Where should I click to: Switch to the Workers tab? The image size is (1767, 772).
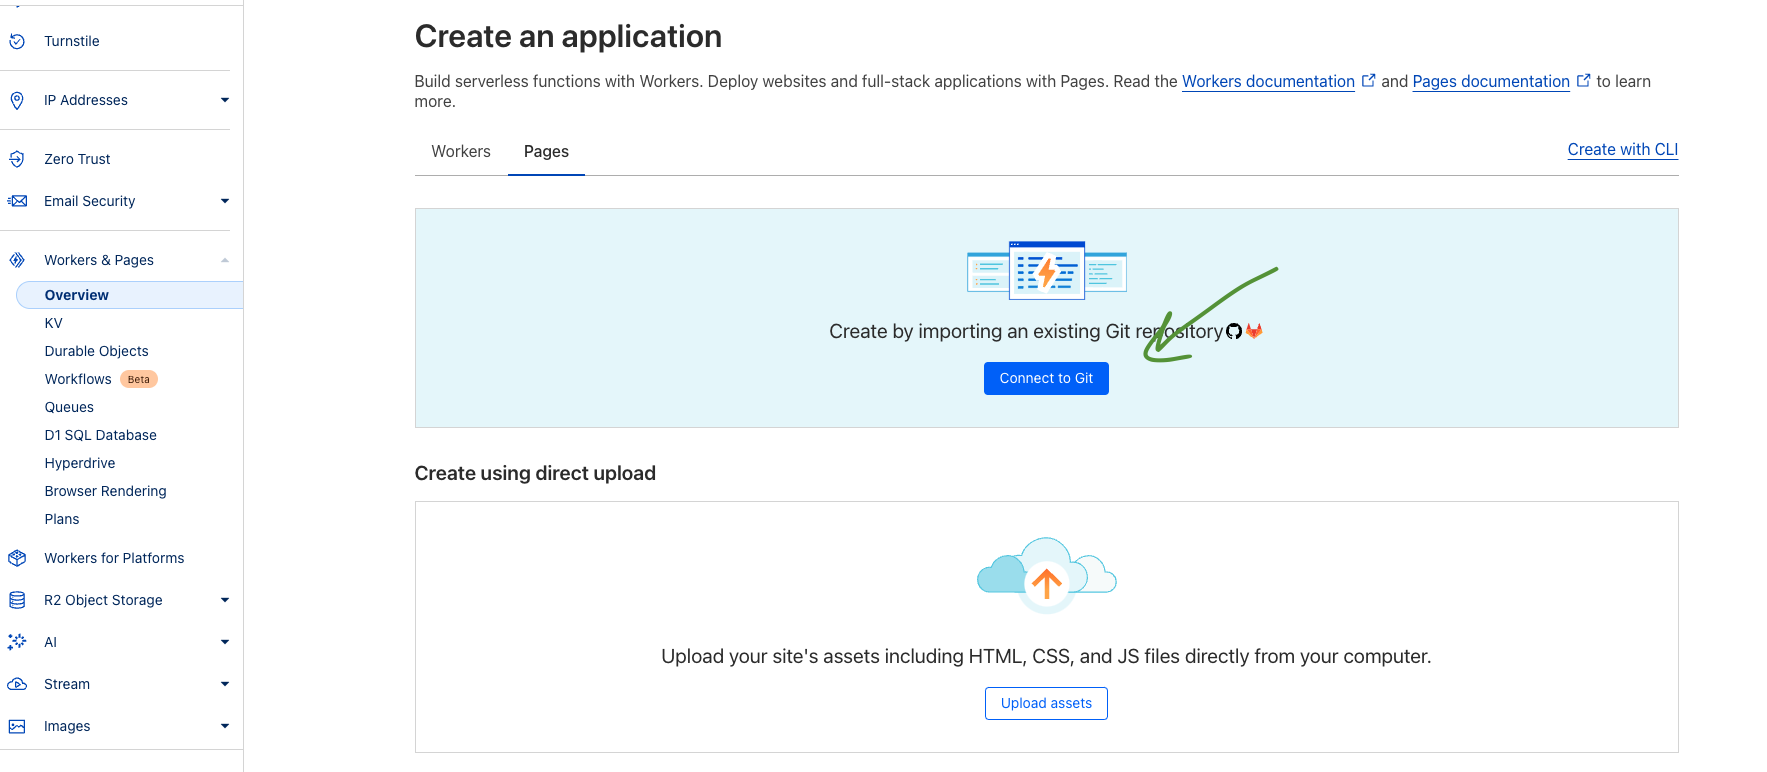[x=461, y=151]
